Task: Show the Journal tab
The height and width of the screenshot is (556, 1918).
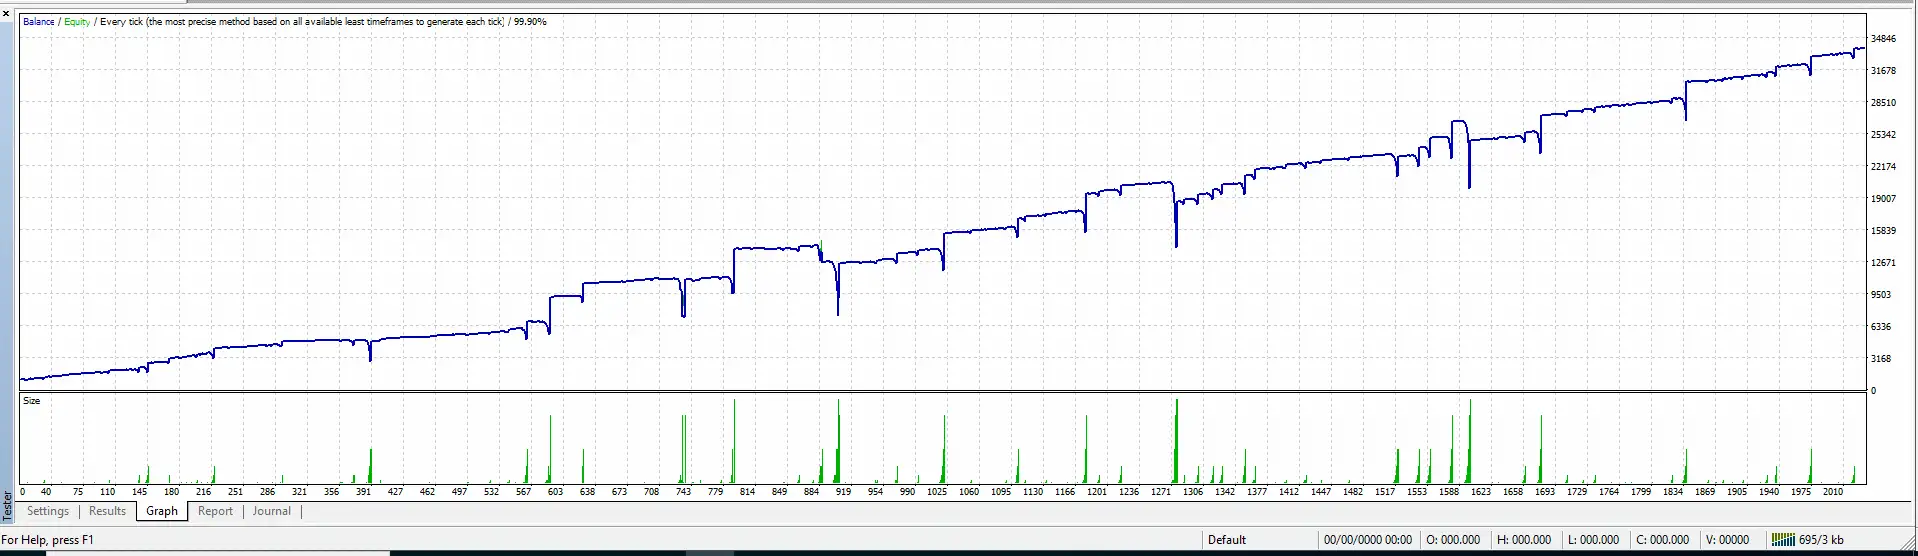Action: [x=272, y=511]
